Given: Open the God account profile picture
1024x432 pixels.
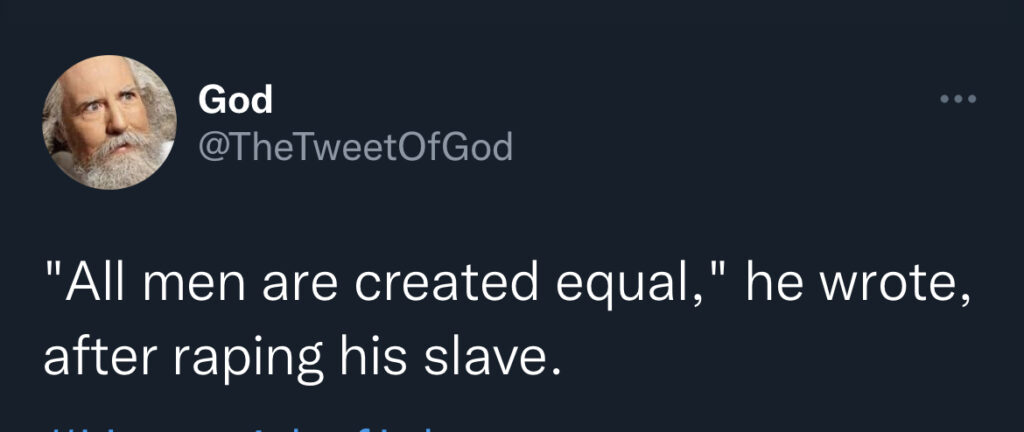Looking at the screenshot, I should [x=110, y=122].
